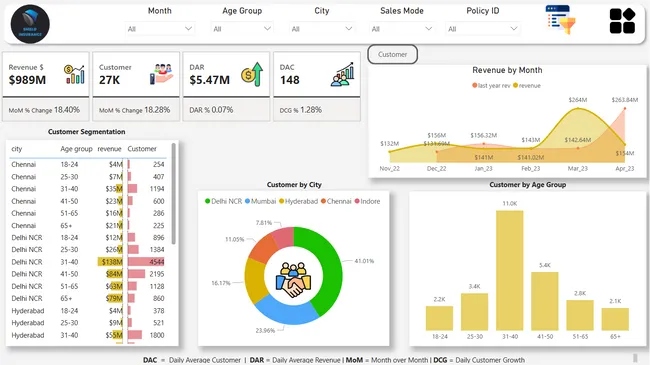This screenshot has height=365, width=650.
Task: Click the 41.01% donut label
Action: click(x=364, y=261)
